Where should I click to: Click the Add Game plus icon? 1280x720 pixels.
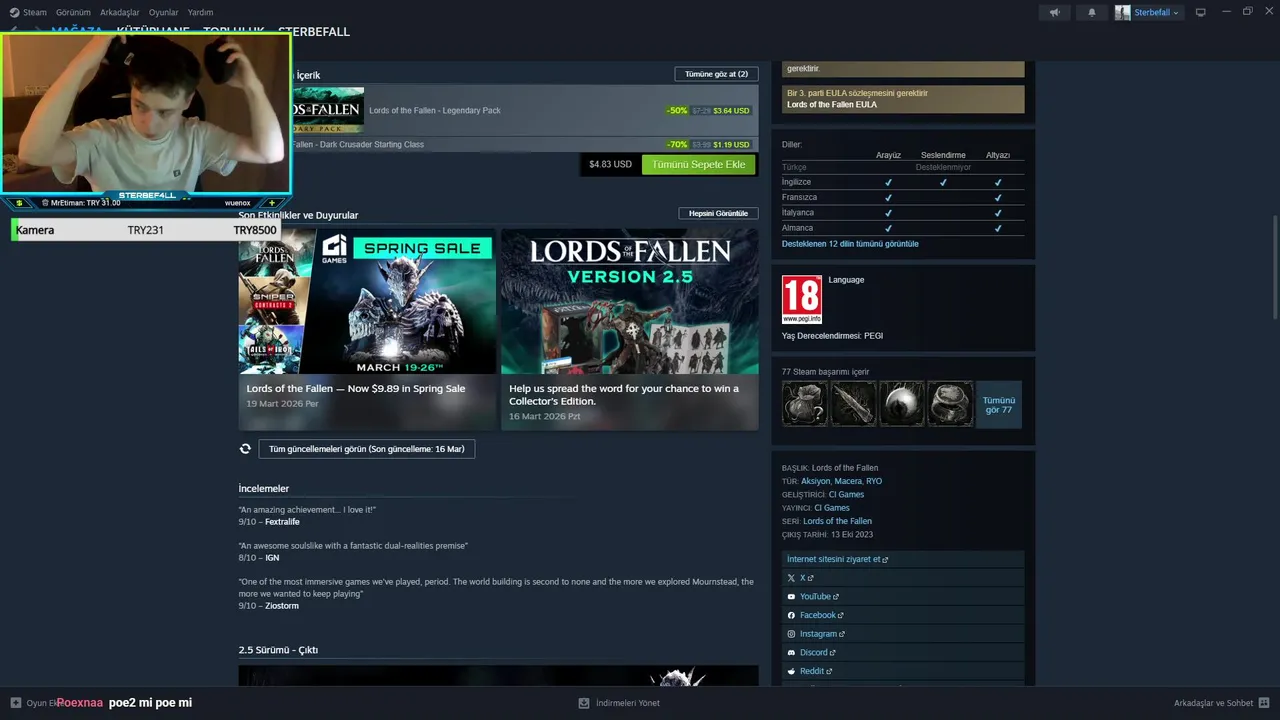point(16,703)
